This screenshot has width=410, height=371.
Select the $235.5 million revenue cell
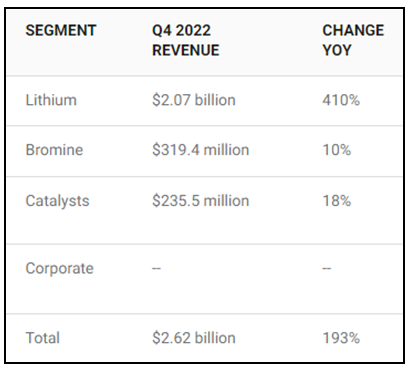tap(201, 201)
